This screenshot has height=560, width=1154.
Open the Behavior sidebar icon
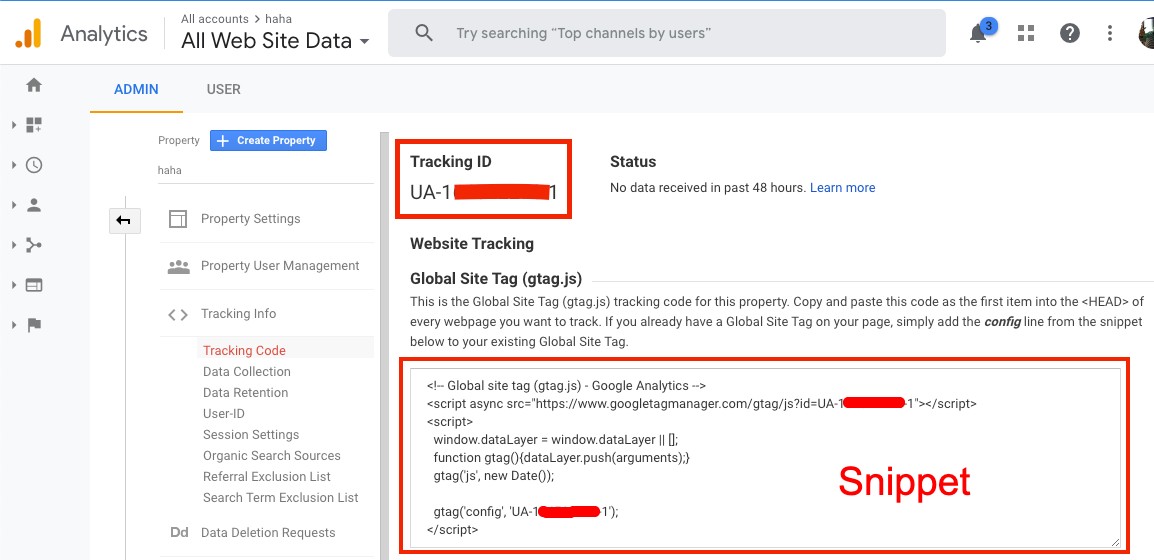[x=34, y=285]
